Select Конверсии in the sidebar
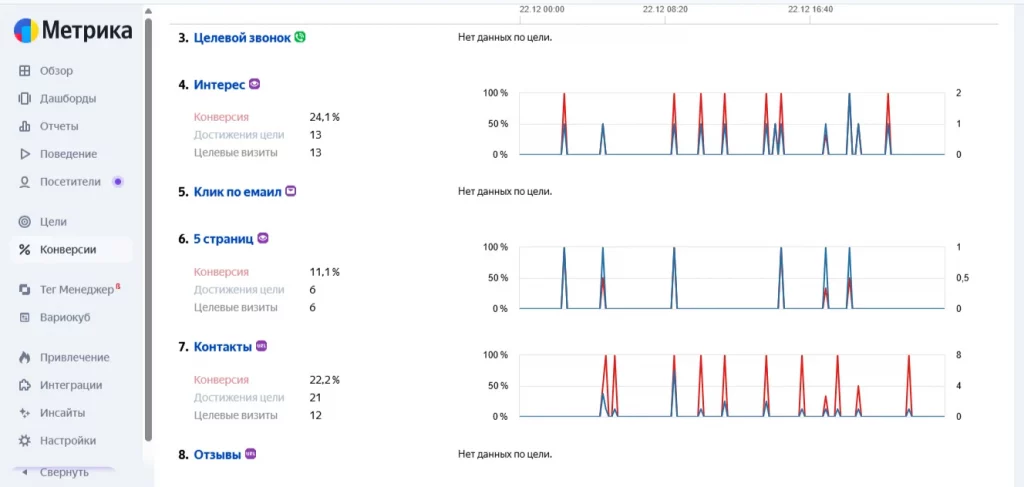The image size is (1024, 487). click(x=68, y=250)
